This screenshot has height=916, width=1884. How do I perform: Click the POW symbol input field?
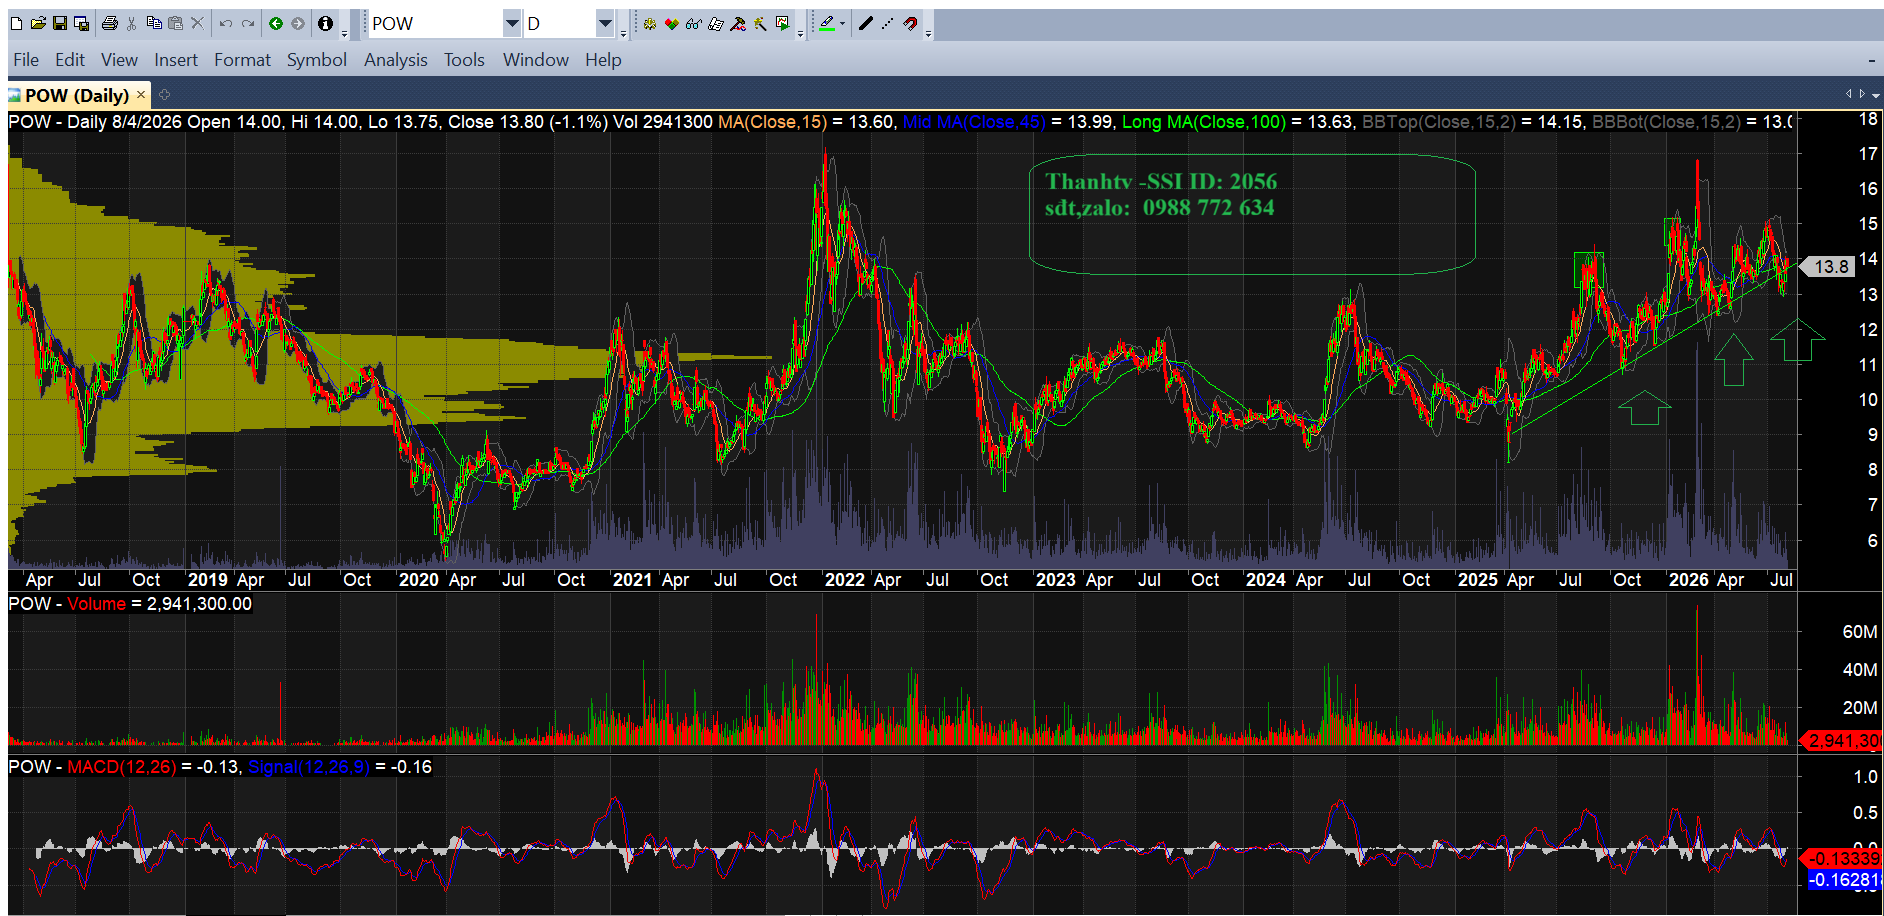pos(436,23)
